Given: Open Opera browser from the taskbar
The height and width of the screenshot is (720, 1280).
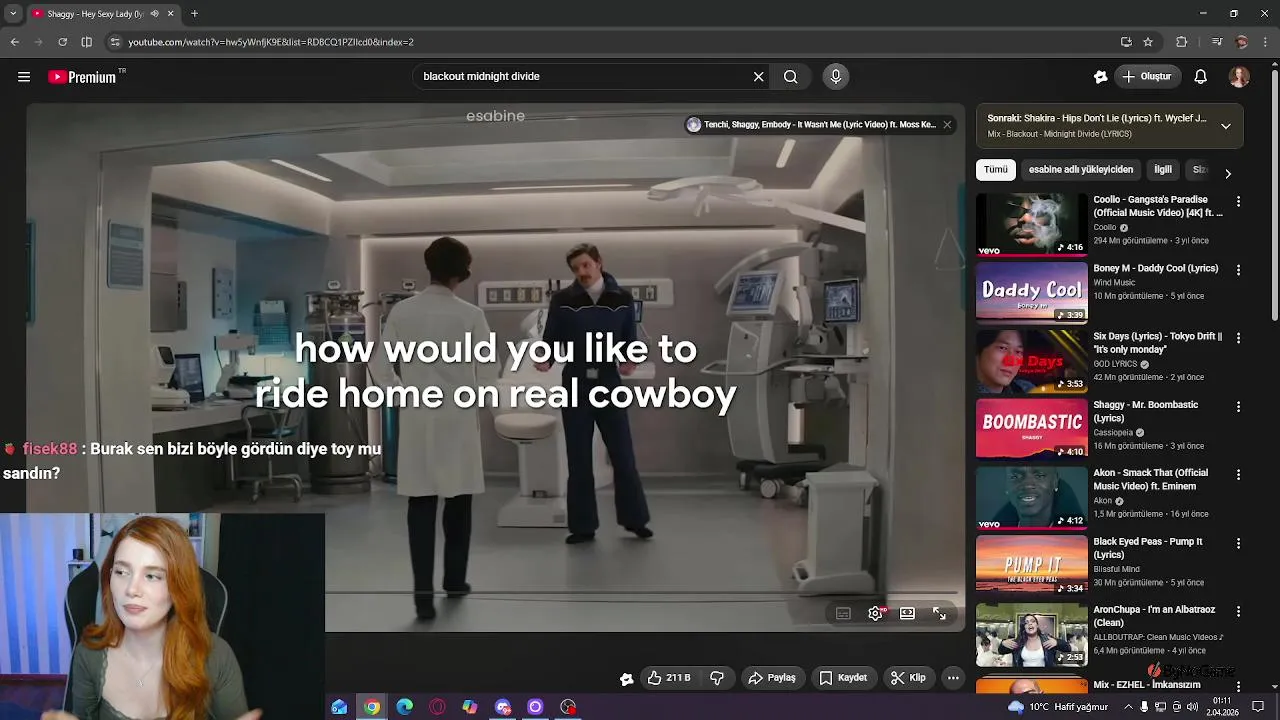Looking at the screenshot, I should tap(437, 707).
